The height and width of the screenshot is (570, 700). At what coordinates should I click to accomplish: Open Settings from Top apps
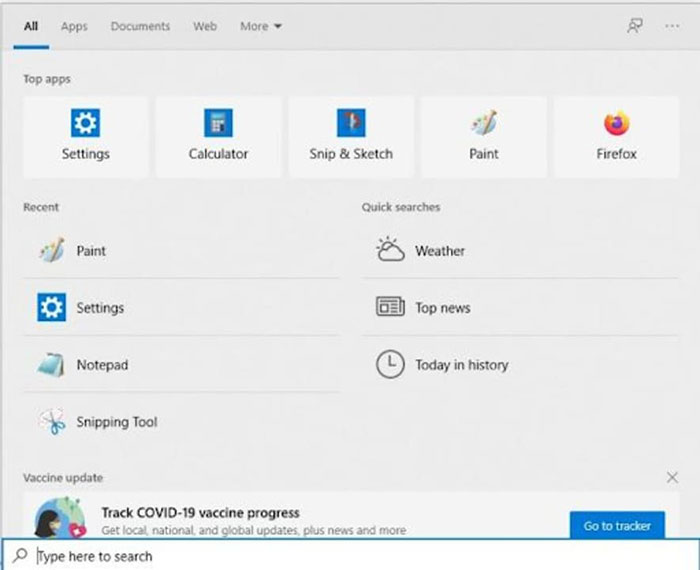pos(85,137)
